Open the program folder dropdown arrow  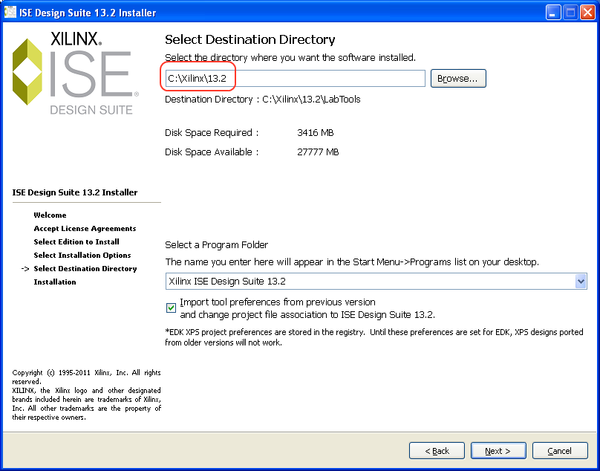580,282
